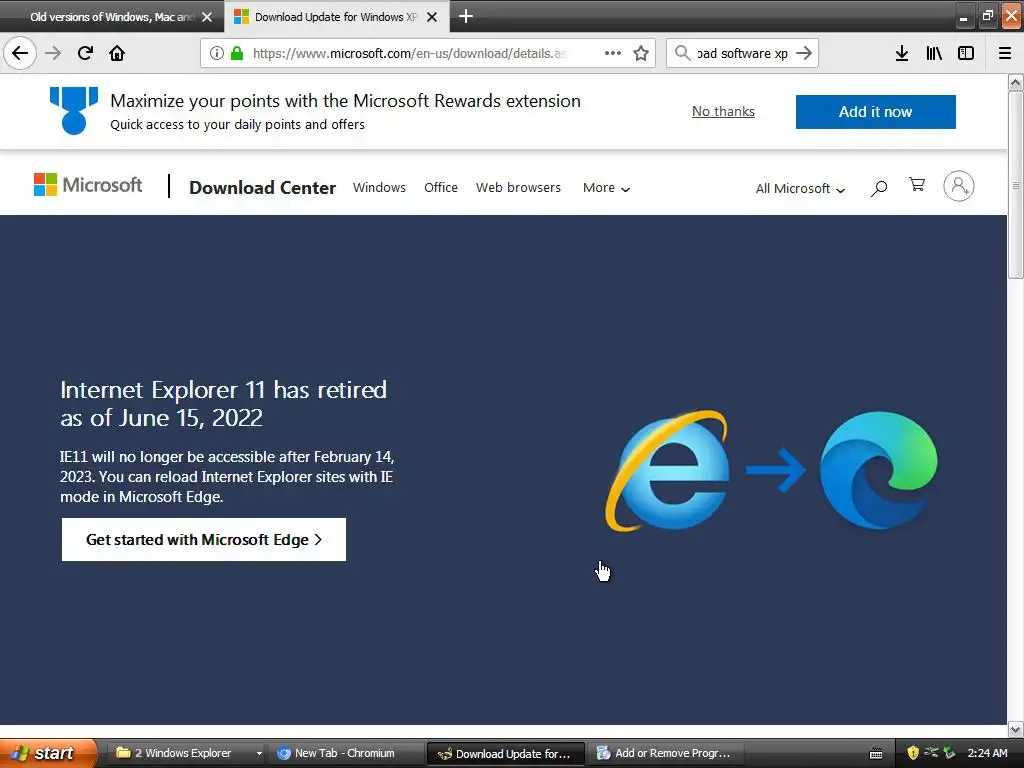Click the page scrollbar down arrow

pos(1015,729)
